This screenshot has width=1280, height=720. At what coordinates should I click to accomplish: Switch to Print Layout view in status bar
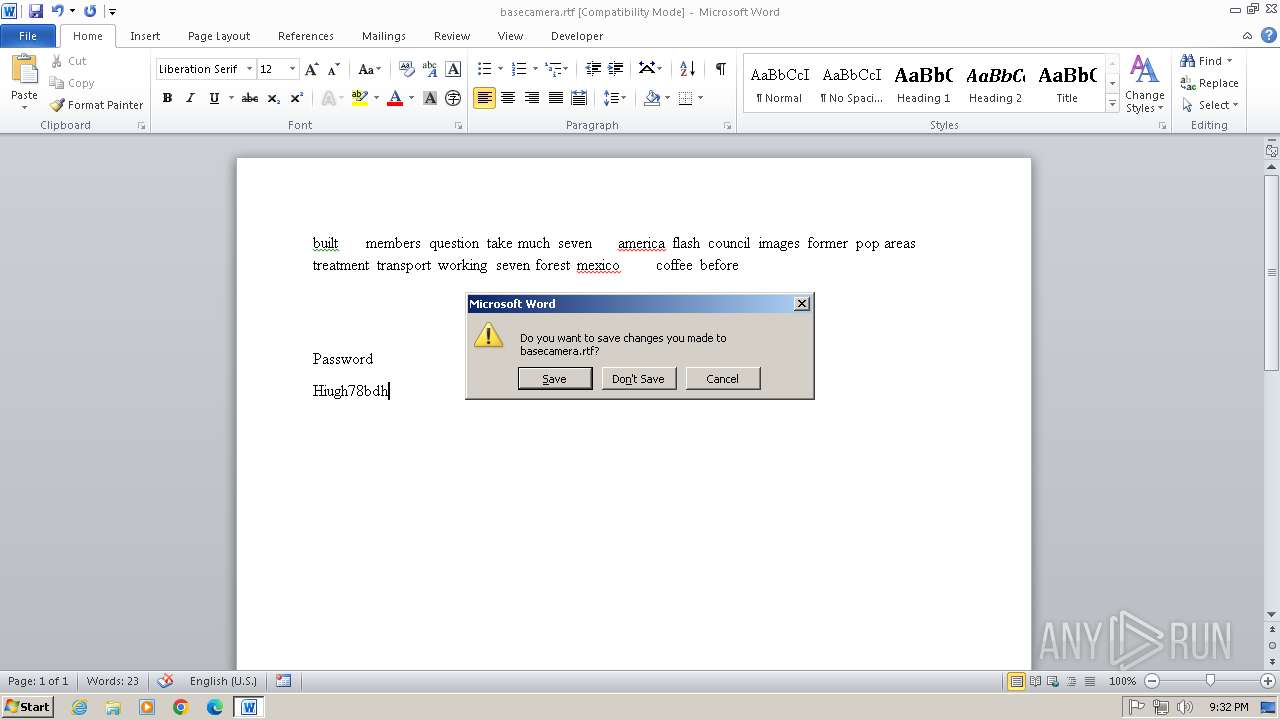(x=1016, y=681)
